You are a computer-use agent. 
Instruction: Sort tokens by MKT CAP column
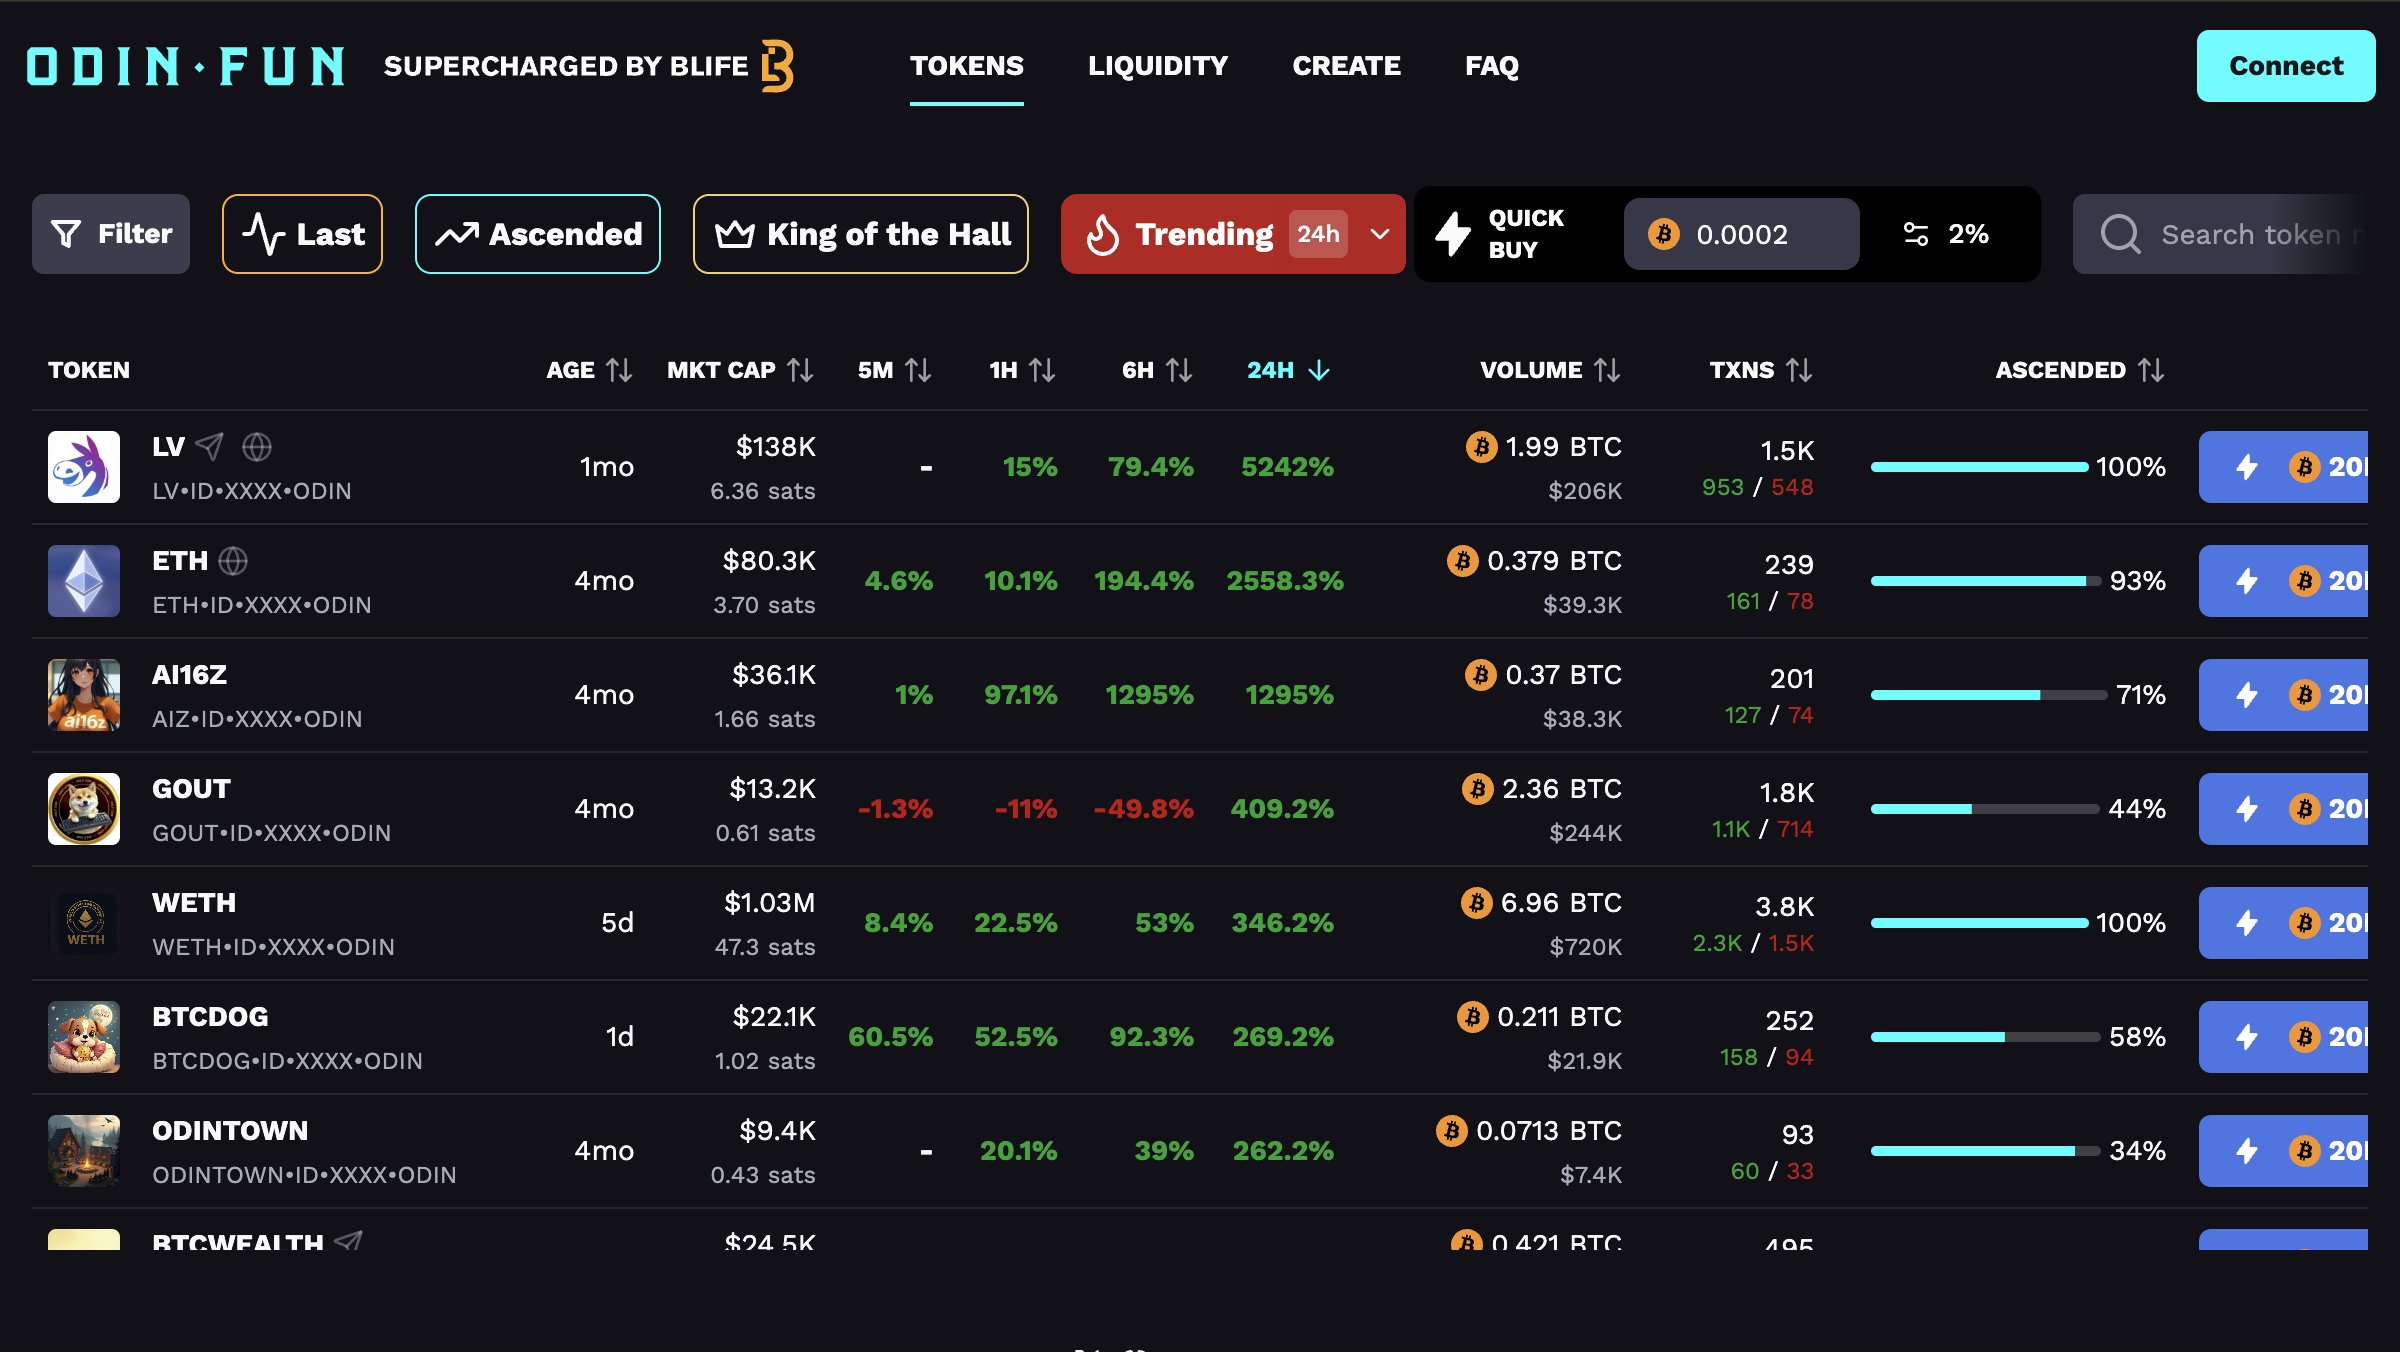point(740,369)
